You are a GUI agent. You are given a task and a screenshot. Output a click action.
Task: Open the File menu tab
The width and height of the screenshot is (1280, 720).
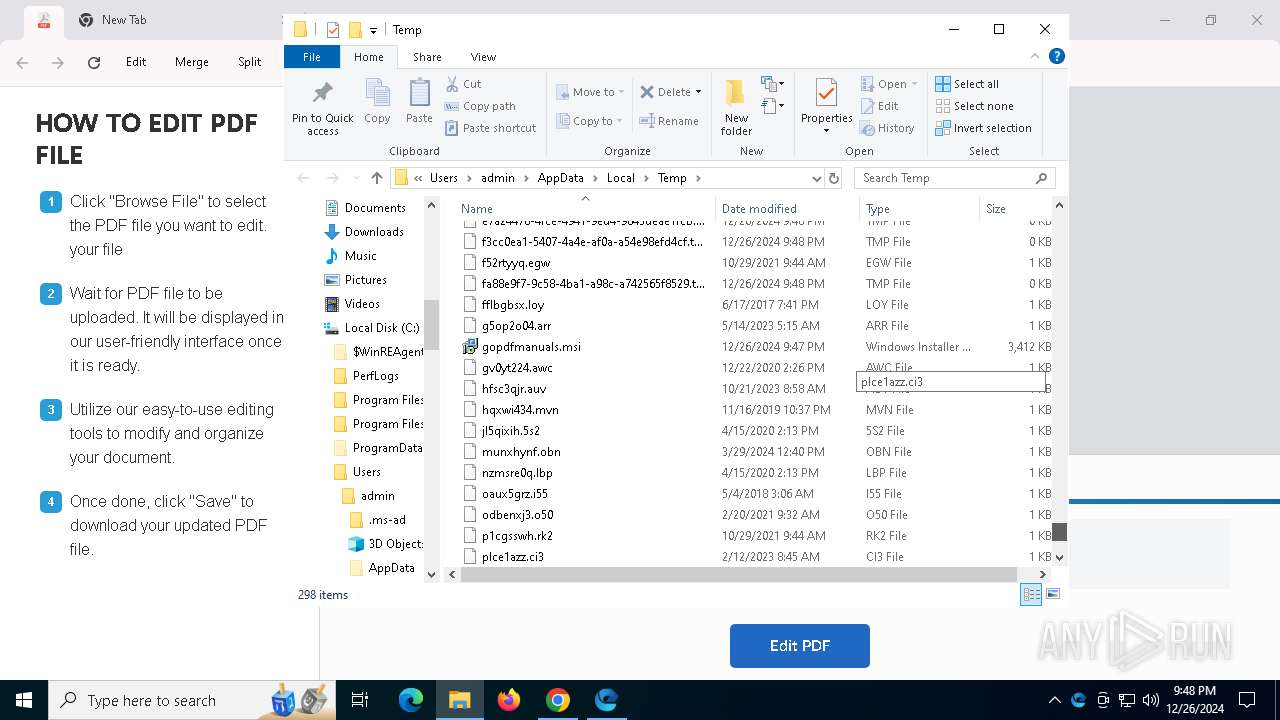312,57
